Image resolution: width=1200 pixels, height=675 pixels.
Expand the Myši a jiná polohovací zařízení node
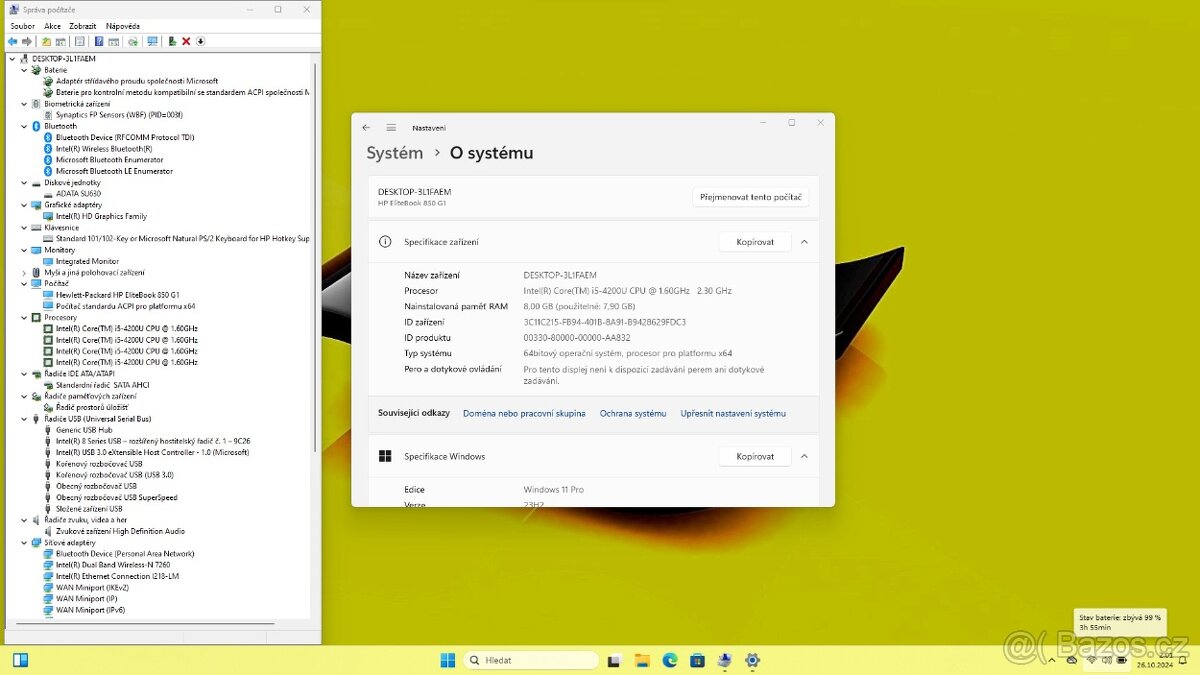click(24, 272)
